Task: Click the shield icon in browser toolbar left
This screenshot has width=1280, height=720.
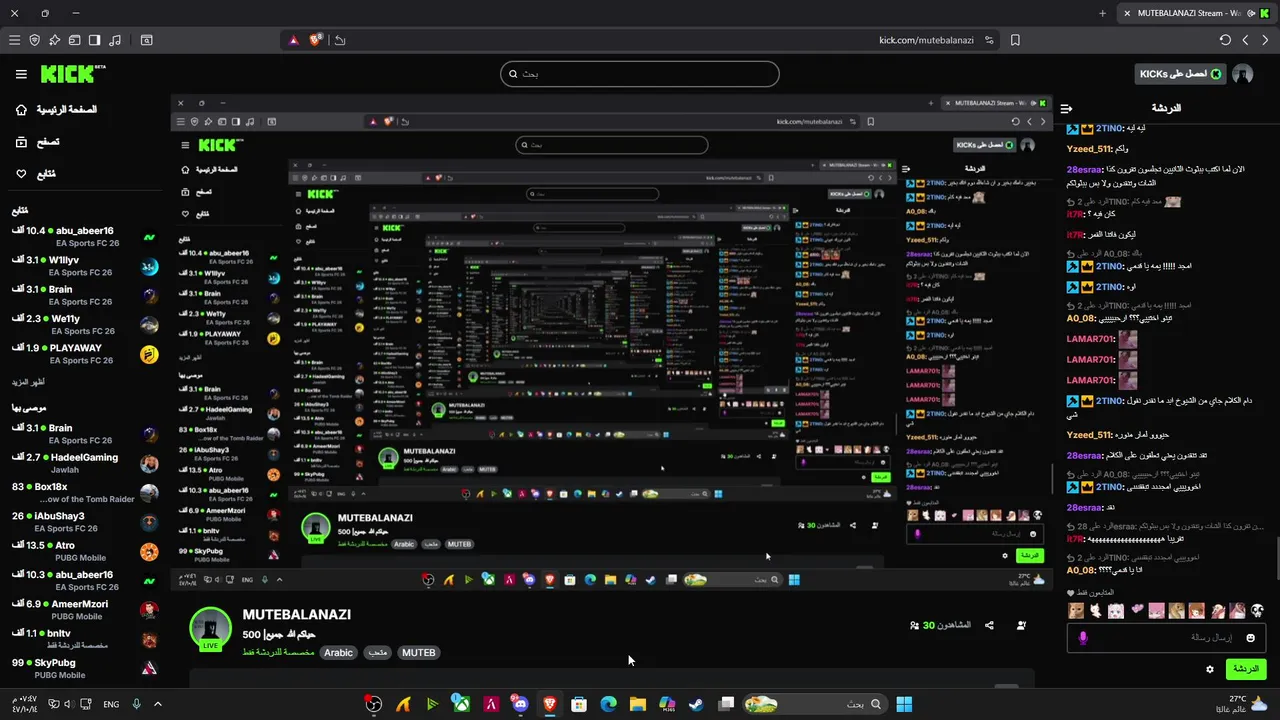Action: pyautogui.click(x=34, y=40)
